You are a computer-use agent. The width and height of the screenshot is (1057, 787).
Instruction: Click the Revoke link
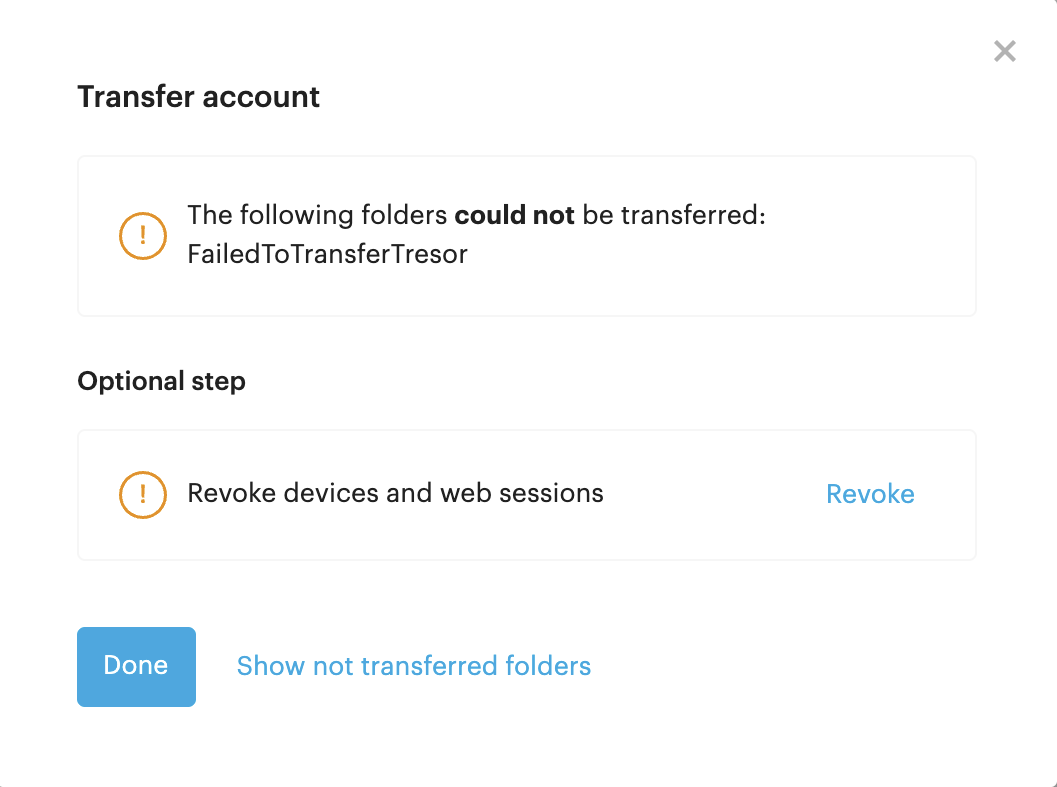click(x=870, y=494)
